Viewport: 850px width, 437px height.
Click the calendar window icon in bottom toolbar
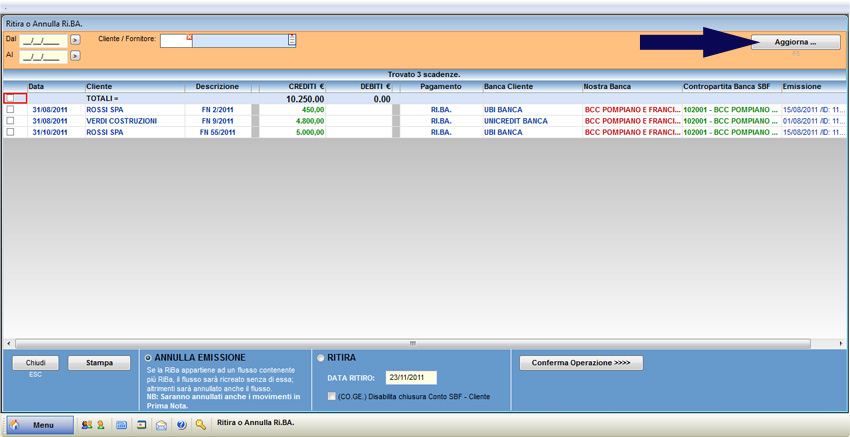pyautogui.click(x=142, y=425)
